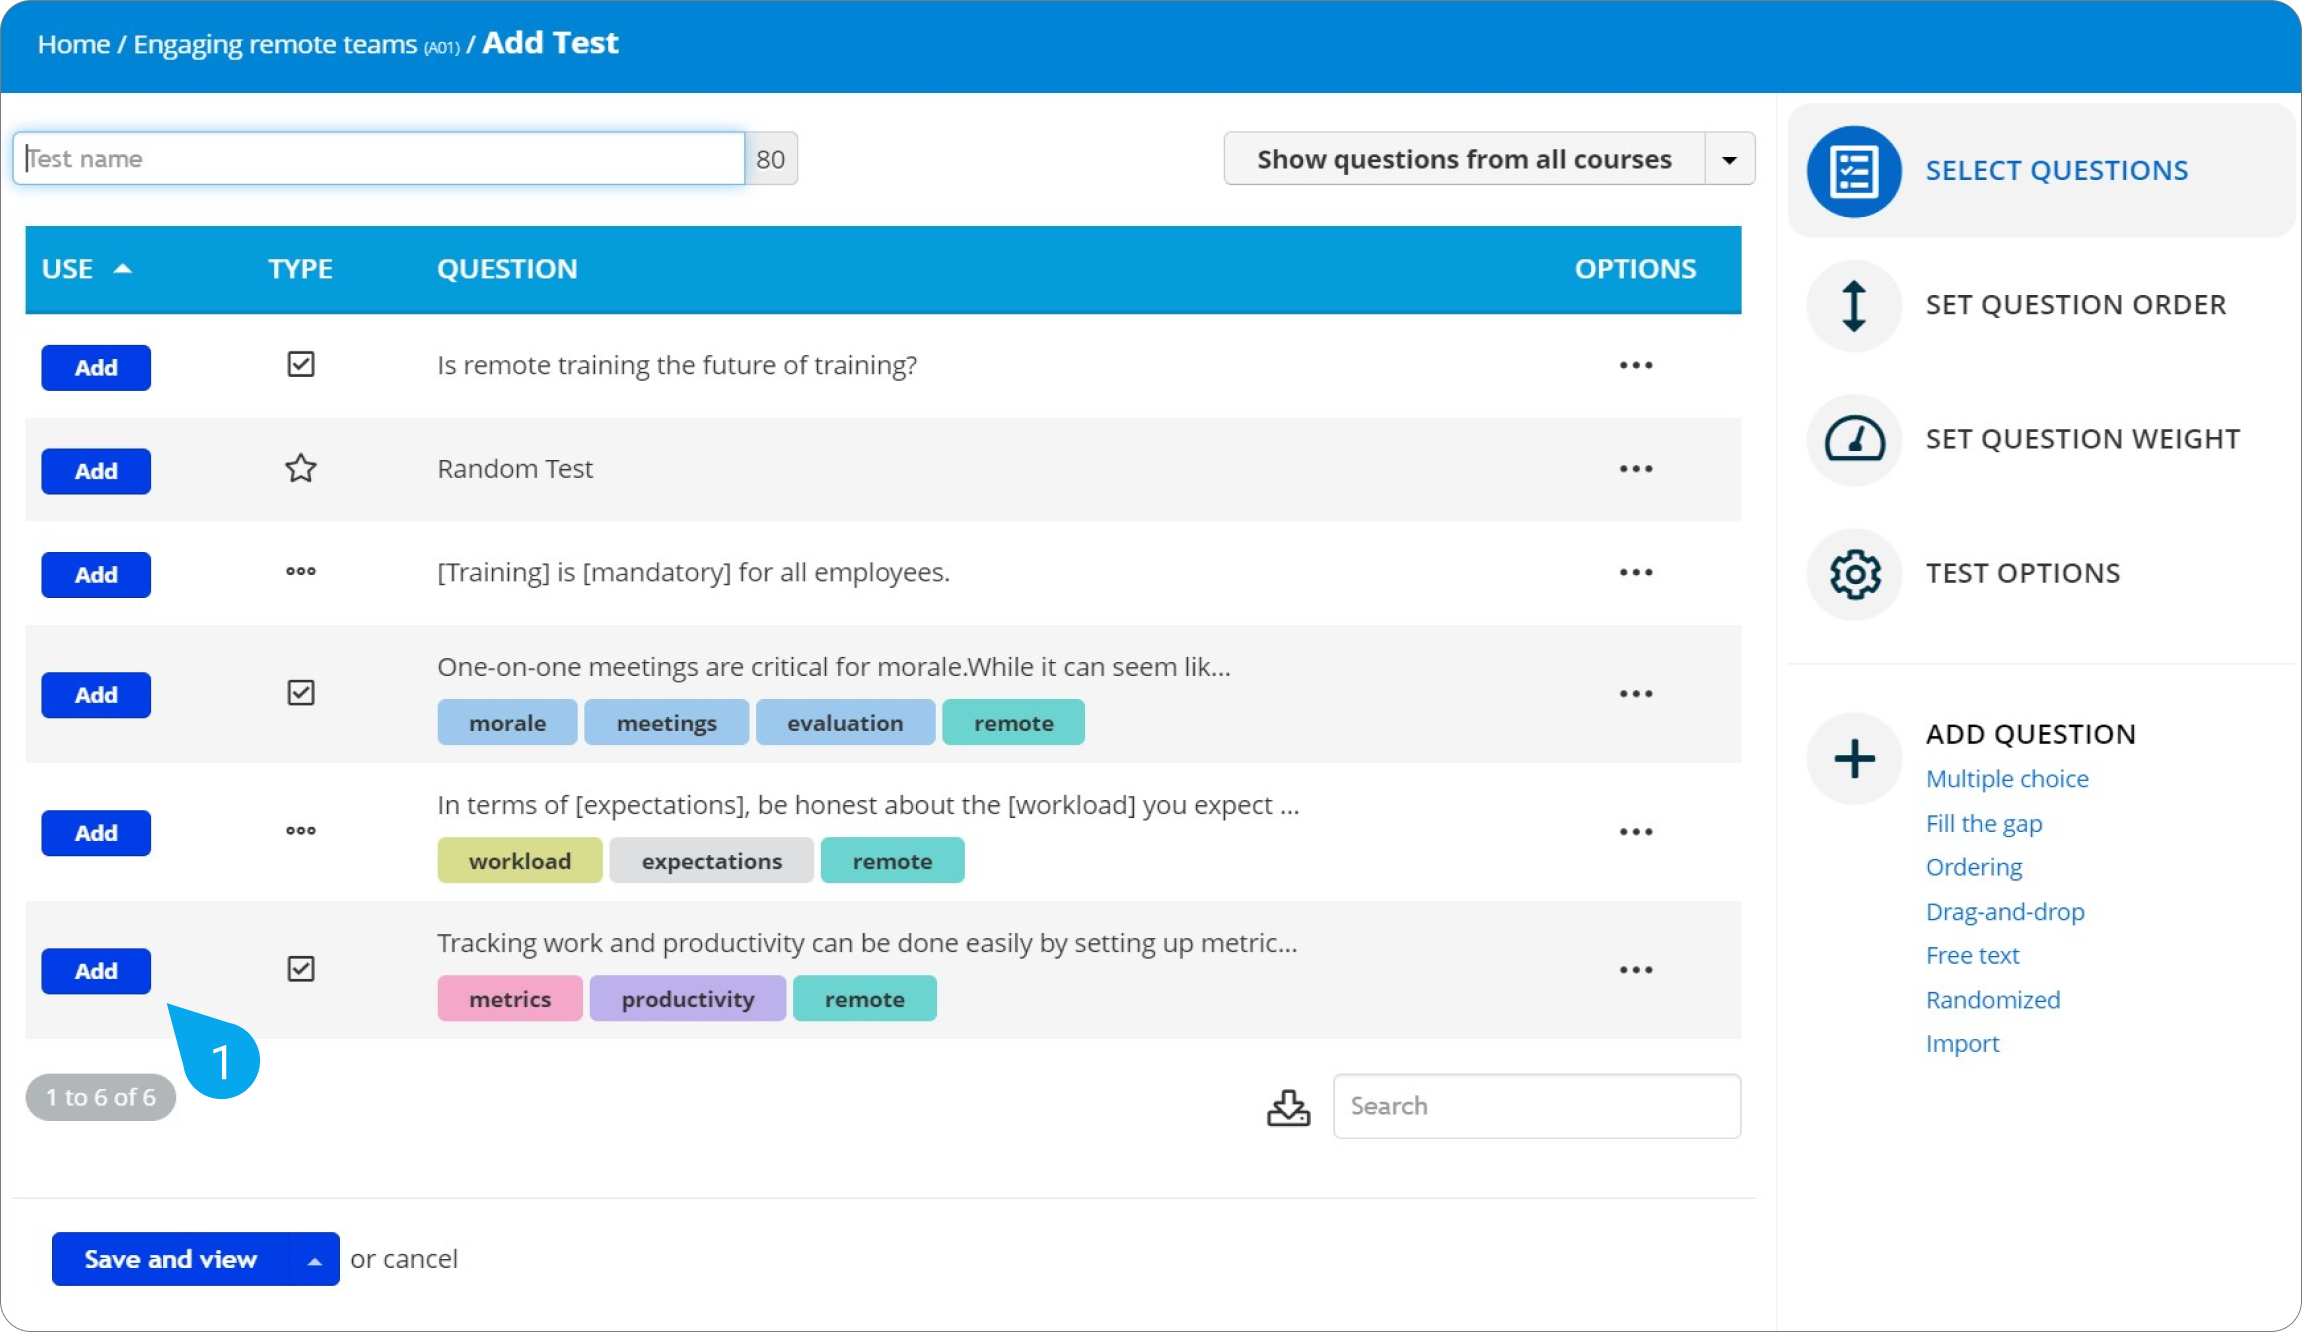Click the cancel link
Viewport: 2302px width, 1332px height.
(420, 1259)
